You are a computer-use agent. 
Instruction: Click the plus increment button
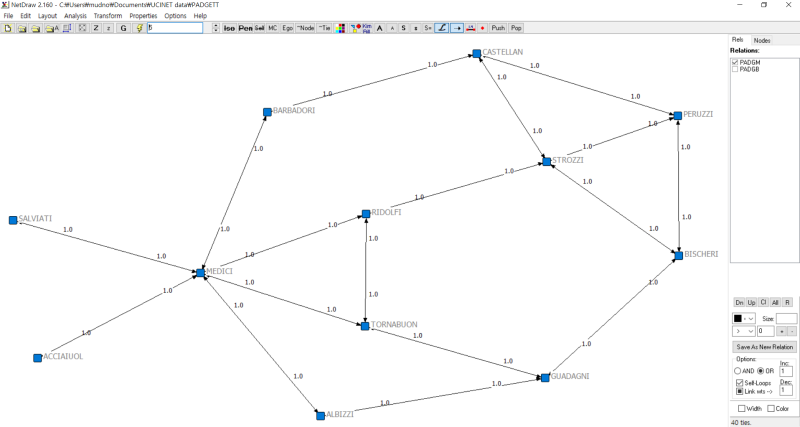(781, 331)
